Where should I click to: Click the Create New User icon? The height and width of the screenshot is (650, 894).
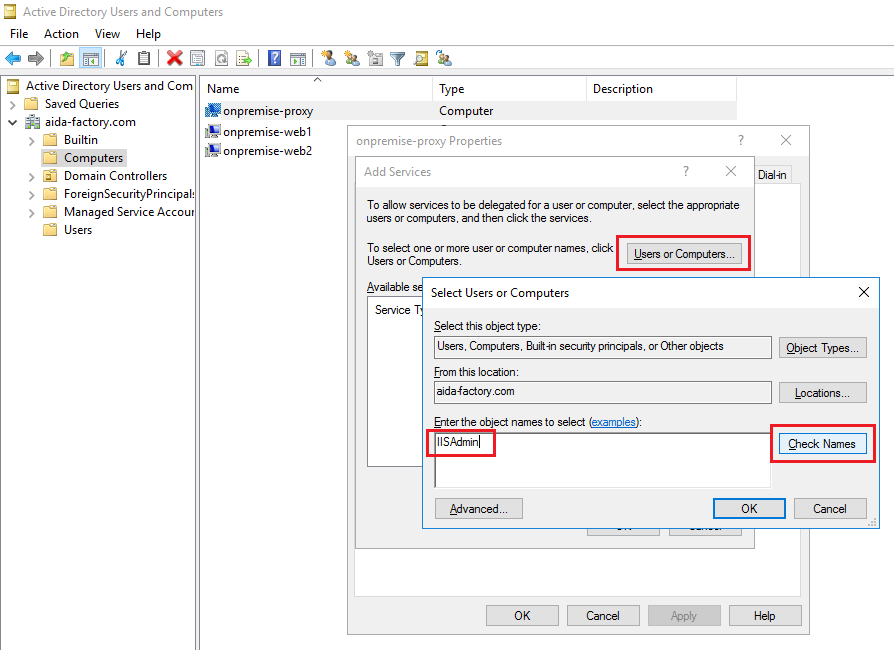point(330,57)
